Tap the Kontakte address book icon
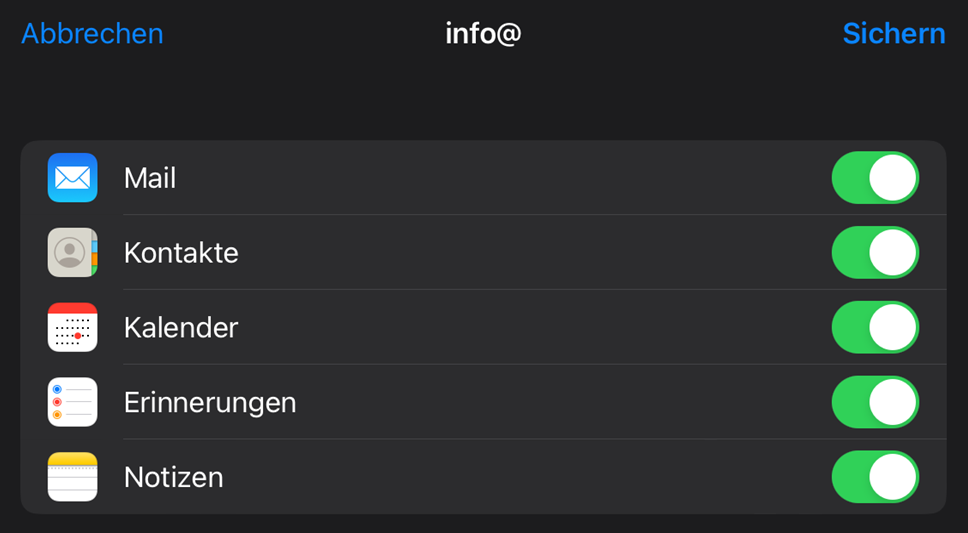 coord(72,253)
